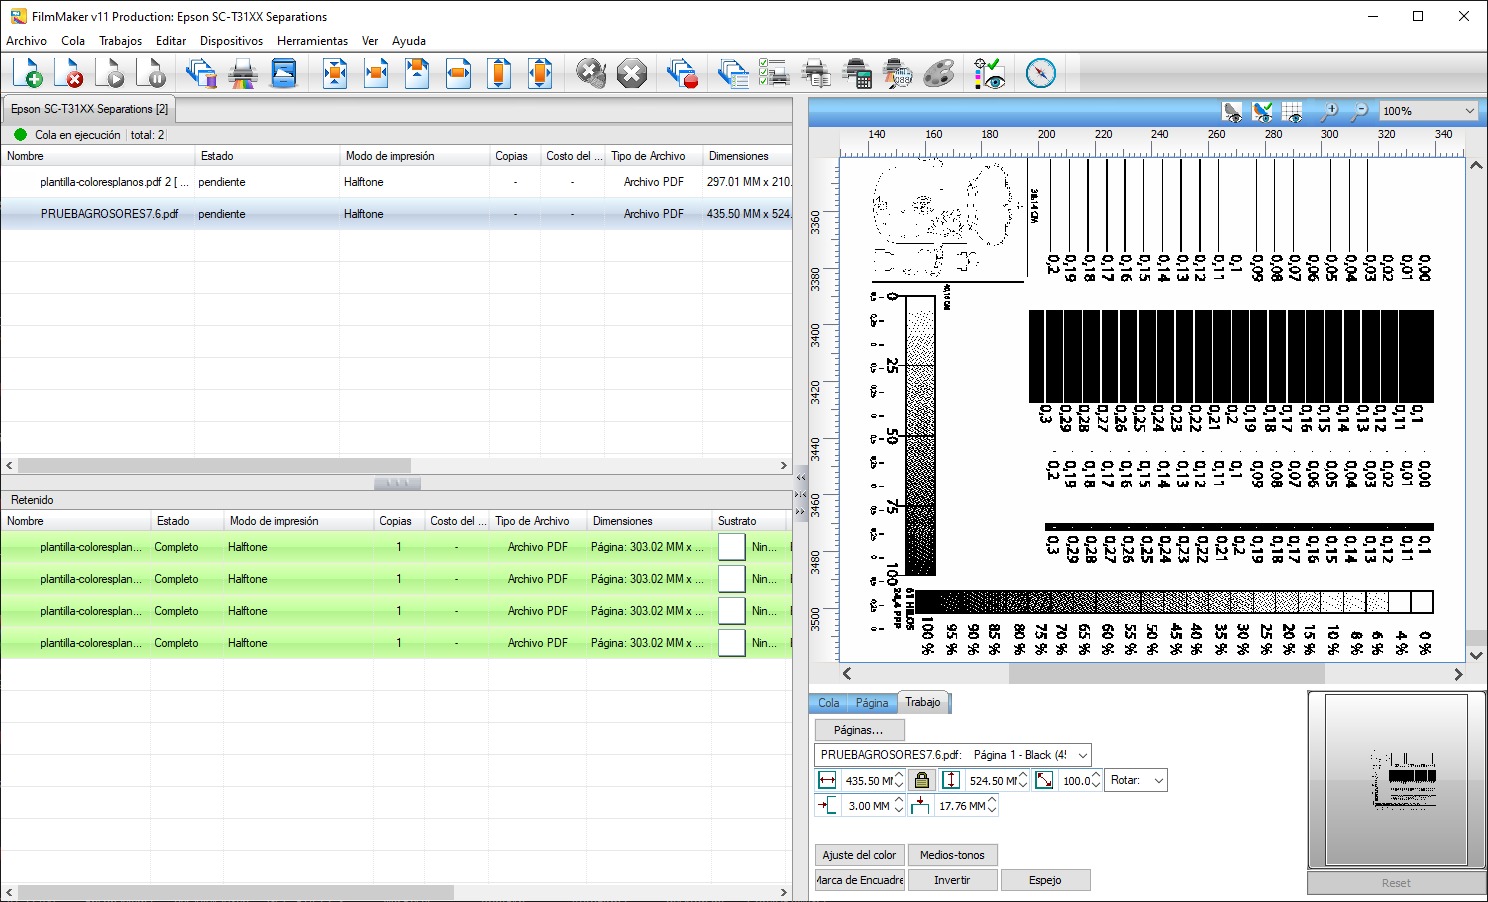1488x902 pixels.
Task: Click the fit page height icon
Action: (499, 73)
